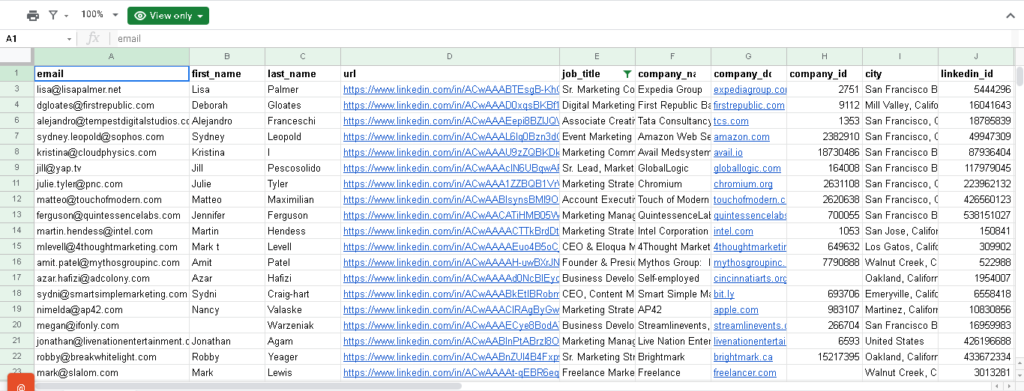Select company cell Expedia Group

pos(673,89)
